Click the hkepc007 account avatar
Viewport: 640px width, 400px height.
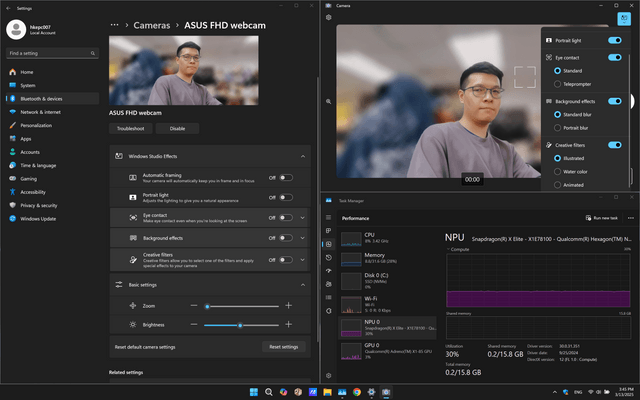(x=16, y=29)
